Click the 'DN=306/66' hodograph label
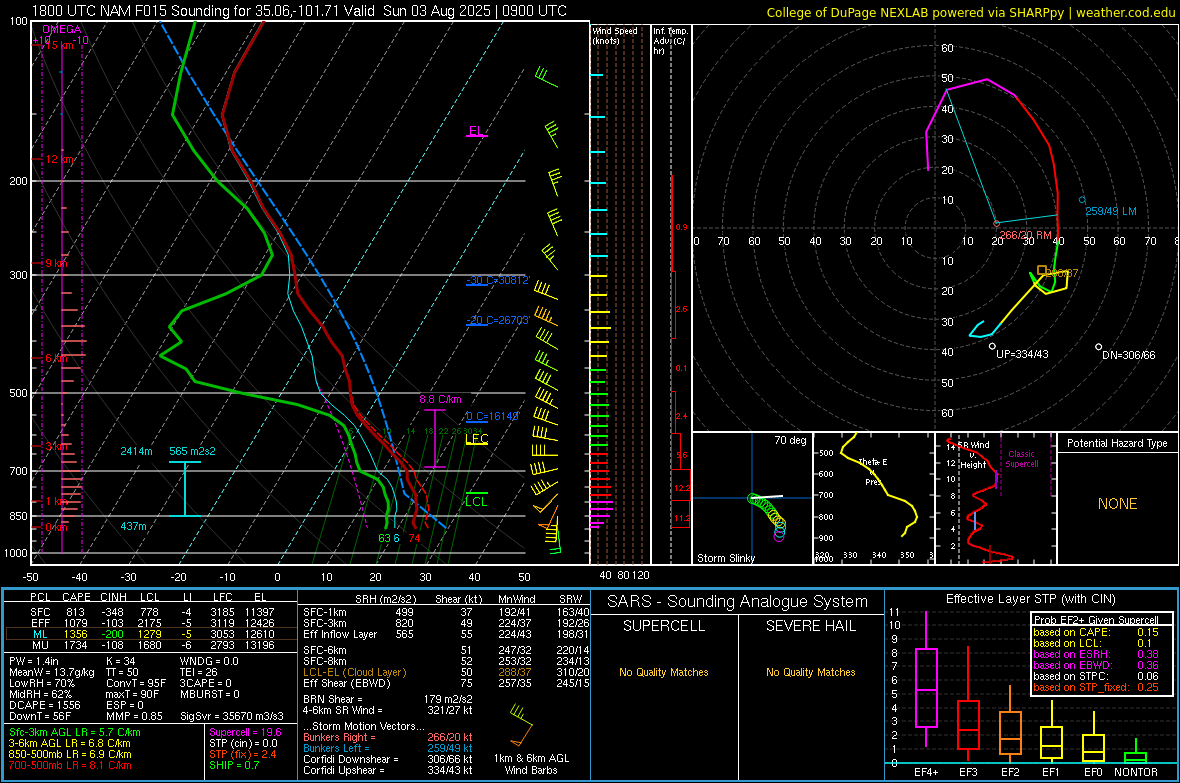 click(1129, 355)
